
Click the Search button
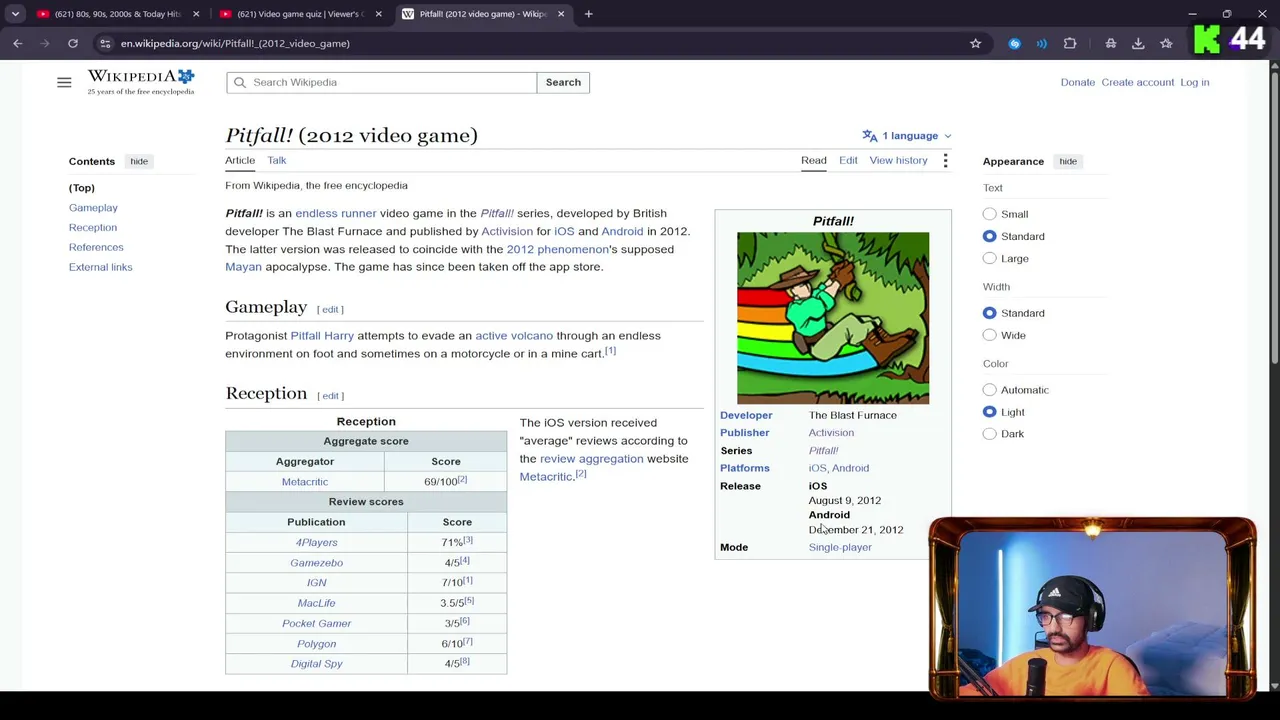(563, 82)
